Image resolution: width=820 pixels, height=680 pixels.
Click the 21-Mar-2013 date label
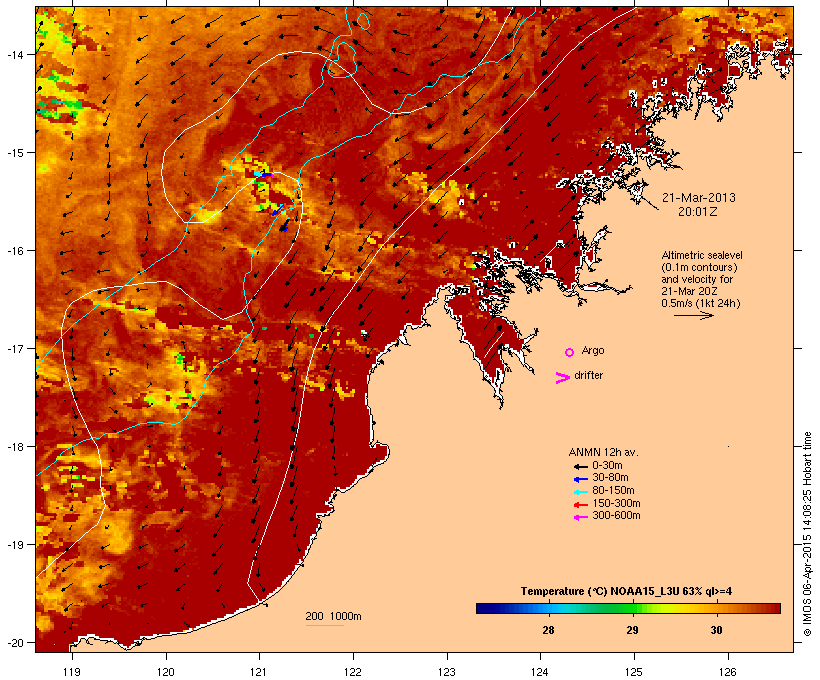point(699,198)
